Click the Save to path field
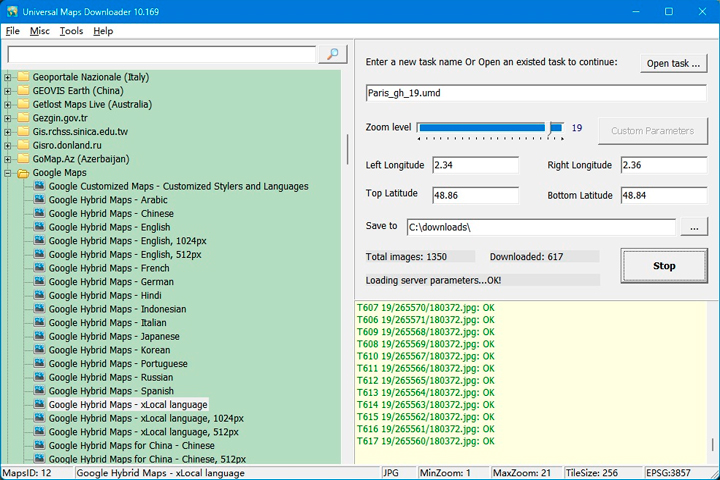 coord(541,227)
